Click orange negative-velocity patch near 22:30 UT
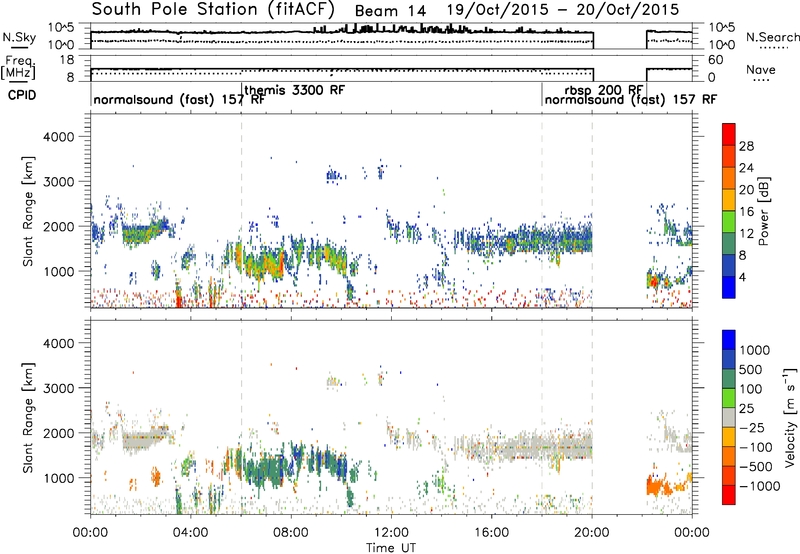Screen dimensions: 800x554 658,486
